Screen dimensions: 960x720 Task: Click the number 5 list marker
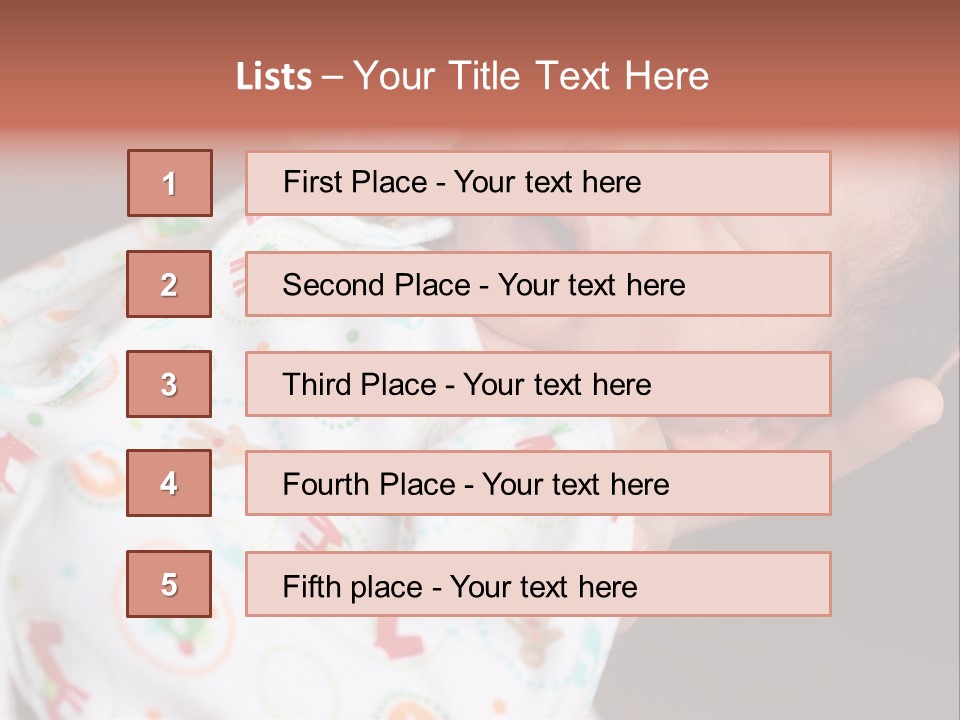169,584
